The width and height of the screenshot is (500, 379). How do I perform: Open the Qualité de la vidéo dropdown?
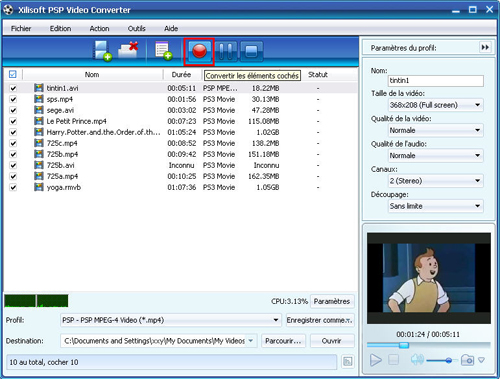coord(436,130)
